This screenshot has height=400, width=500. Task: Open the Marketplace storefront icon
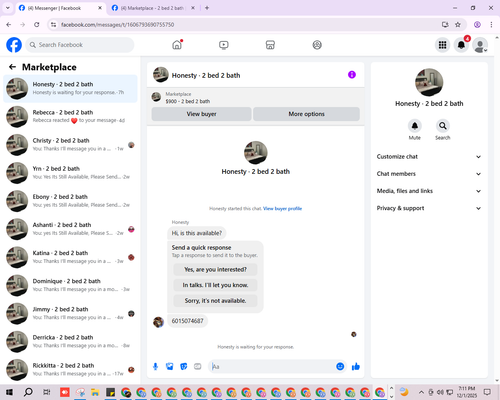point(270,45)
